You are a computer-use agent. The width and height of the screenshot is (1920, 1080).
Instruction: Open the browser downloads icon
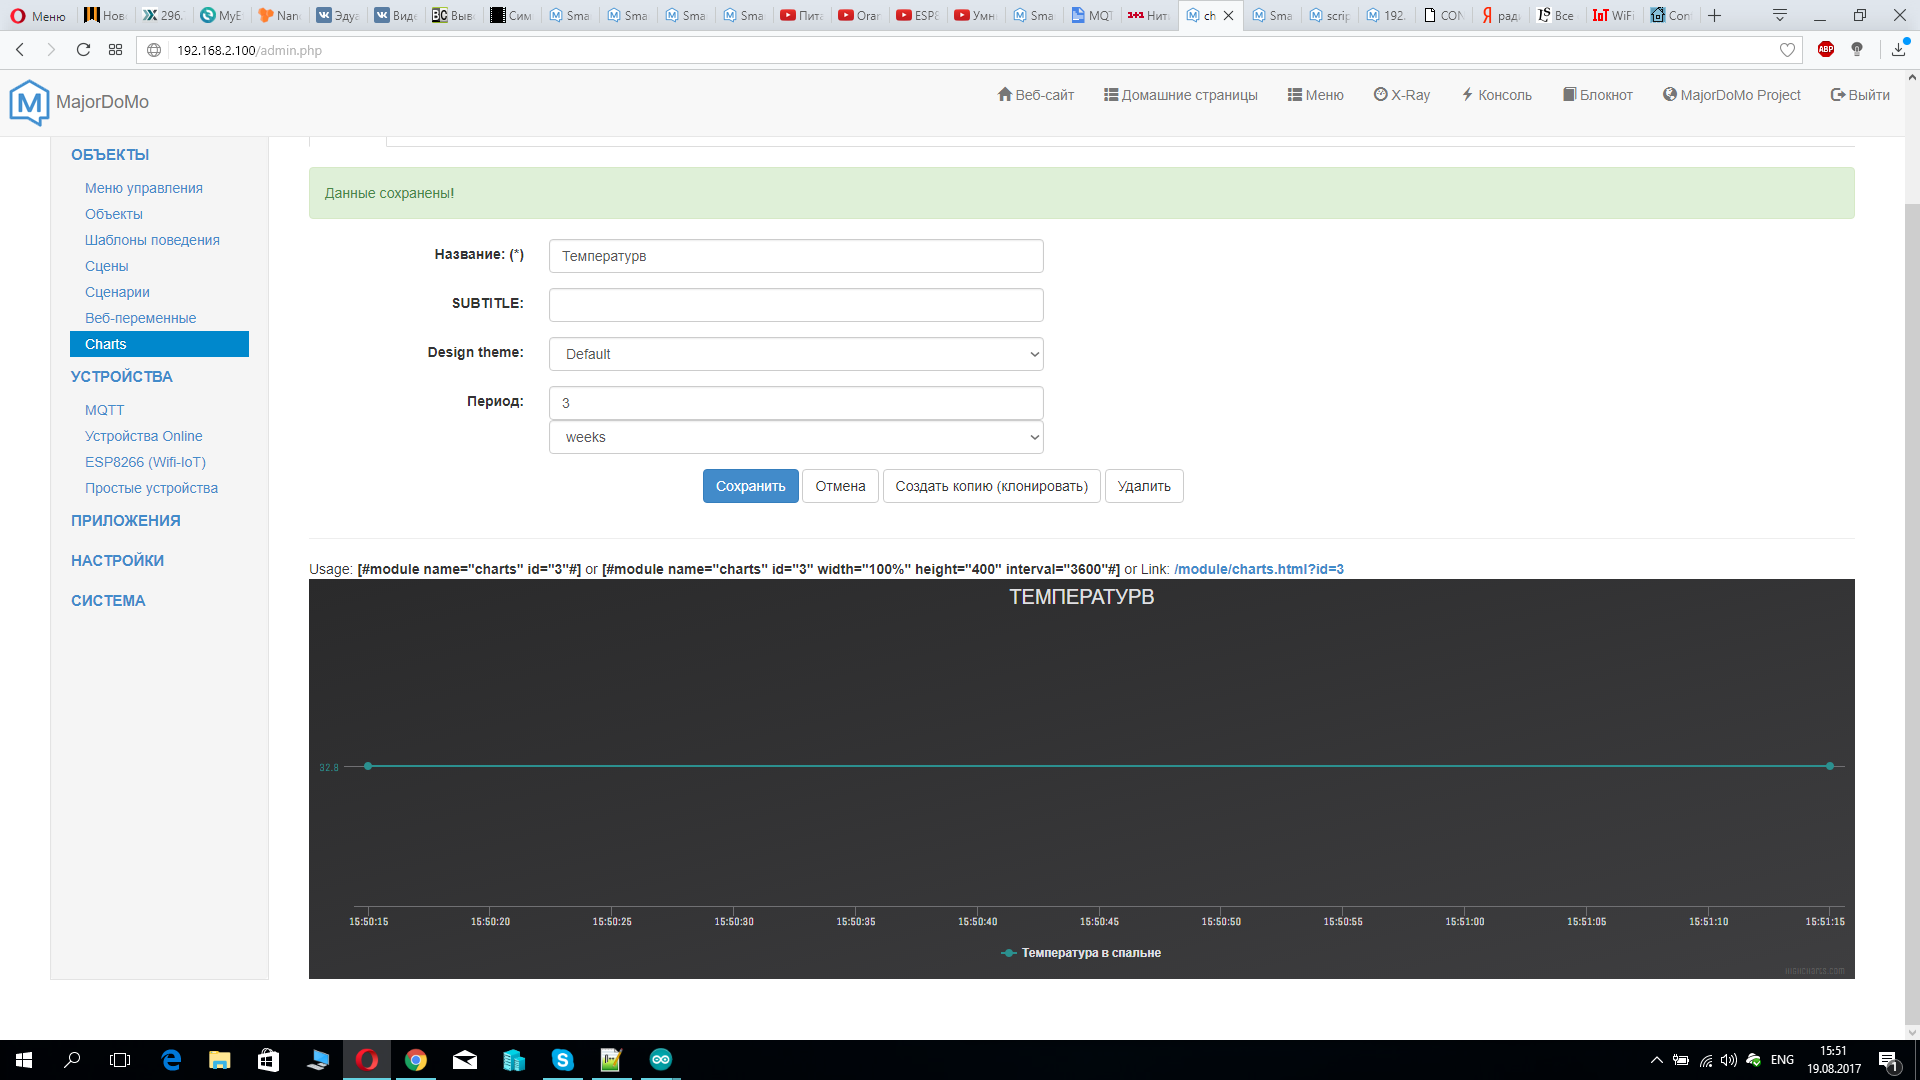click(1898, 50)
